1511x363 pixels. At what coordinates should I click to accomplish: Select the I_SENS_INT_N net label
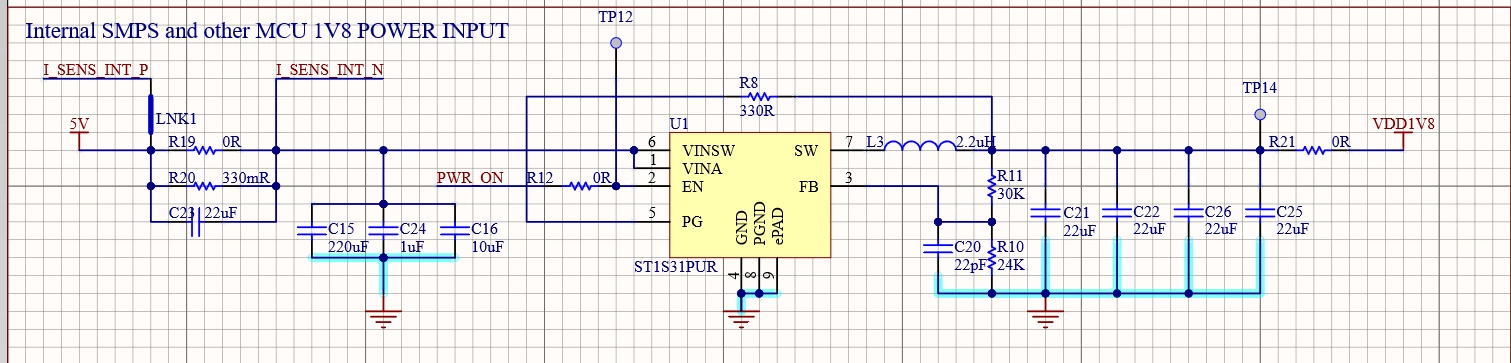click(330, 70)
